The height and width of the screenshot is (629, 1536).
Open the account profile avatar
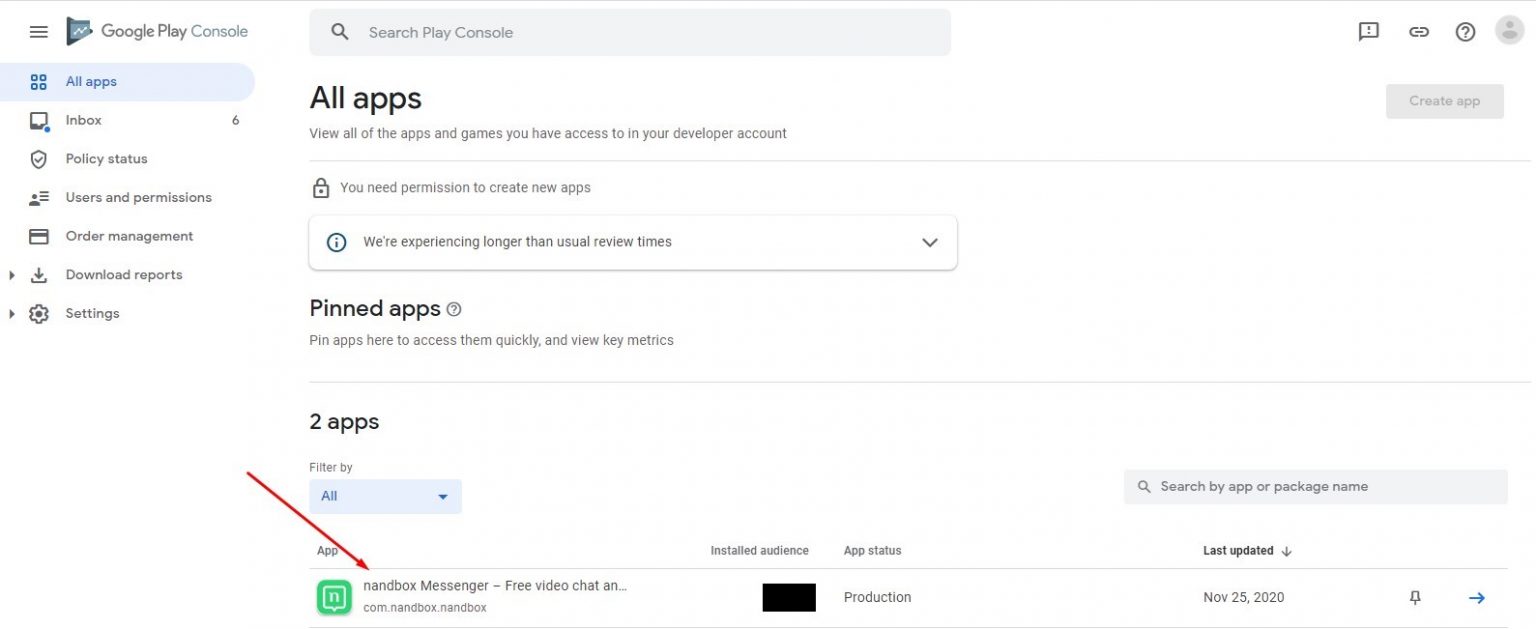pos(1508,30)
